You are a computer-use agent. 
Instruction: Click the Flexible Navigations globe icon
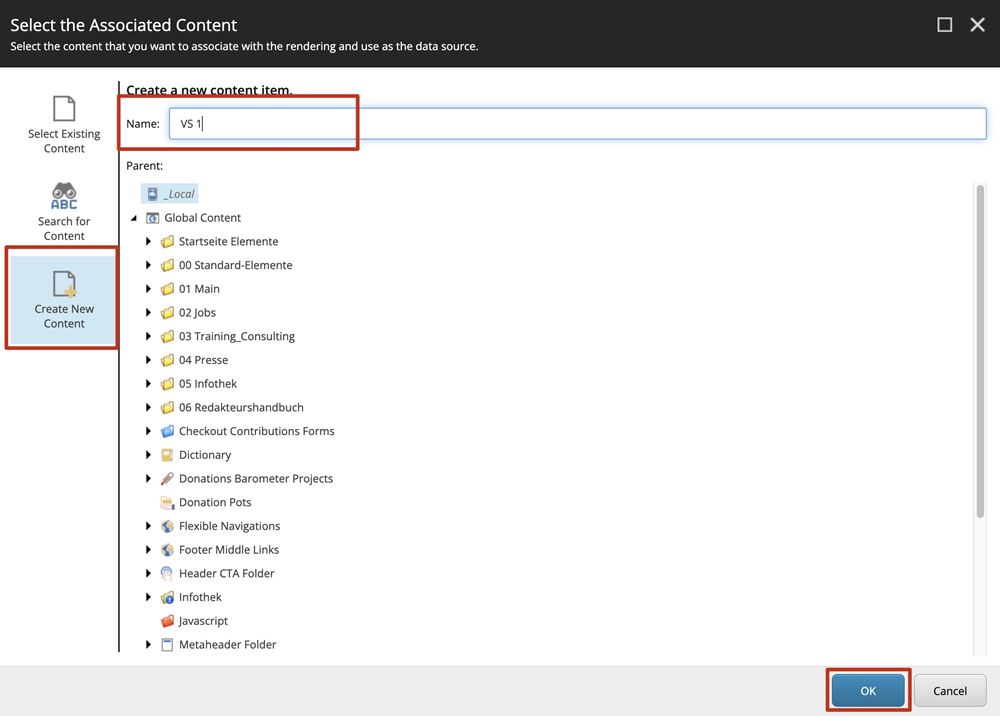pos(167,526)
